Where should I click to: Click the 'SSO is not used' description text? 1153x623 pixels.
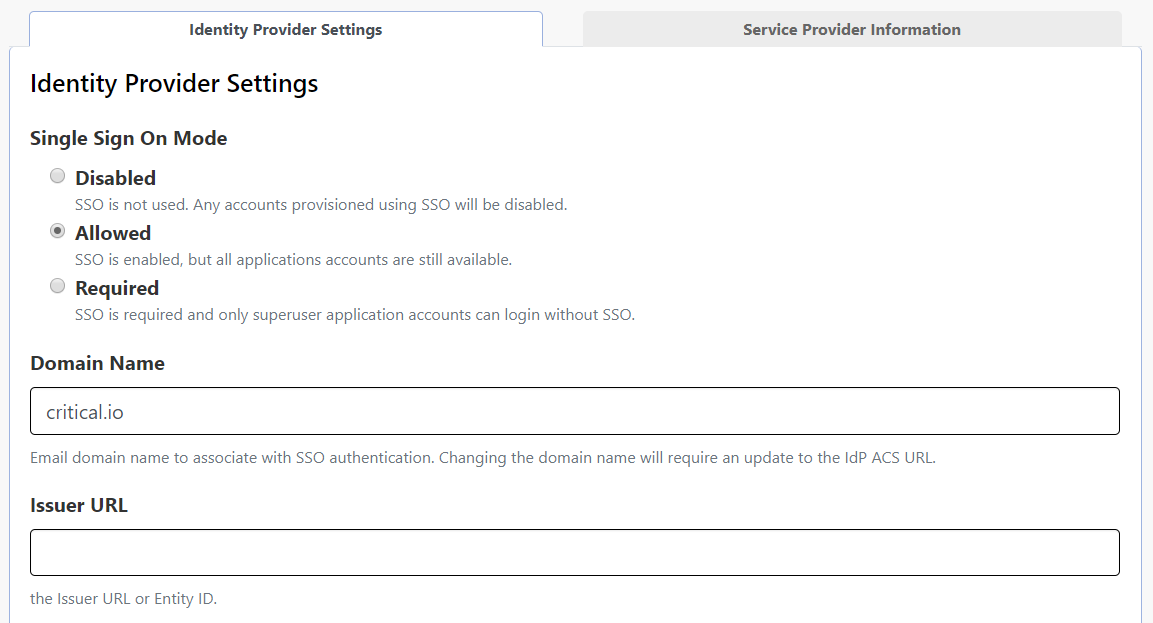[321, 205]
